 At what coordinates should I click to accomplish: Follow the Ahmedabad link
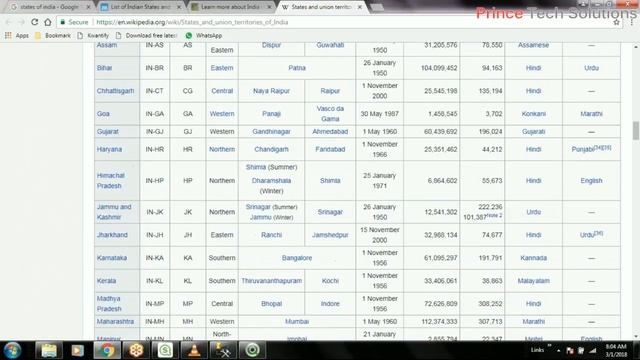pyautogui.click(x=330, y=131)
